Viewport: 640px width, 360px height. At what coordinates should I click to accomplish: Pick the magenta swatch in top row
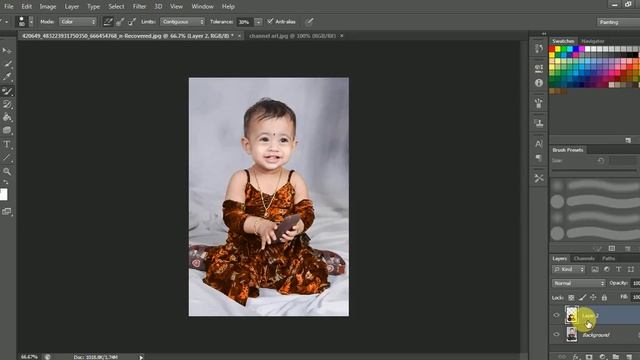pyautogui.click(x=582, y=49)
